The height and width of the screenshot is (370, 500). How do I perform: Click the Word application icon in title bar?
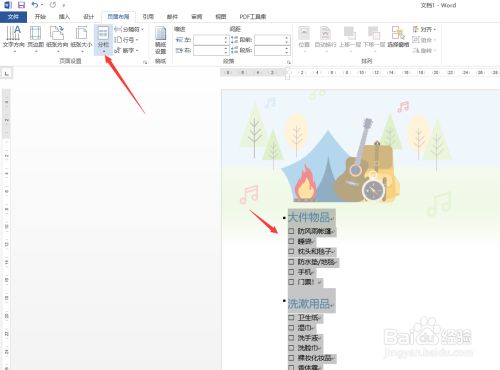coord(8,5)
